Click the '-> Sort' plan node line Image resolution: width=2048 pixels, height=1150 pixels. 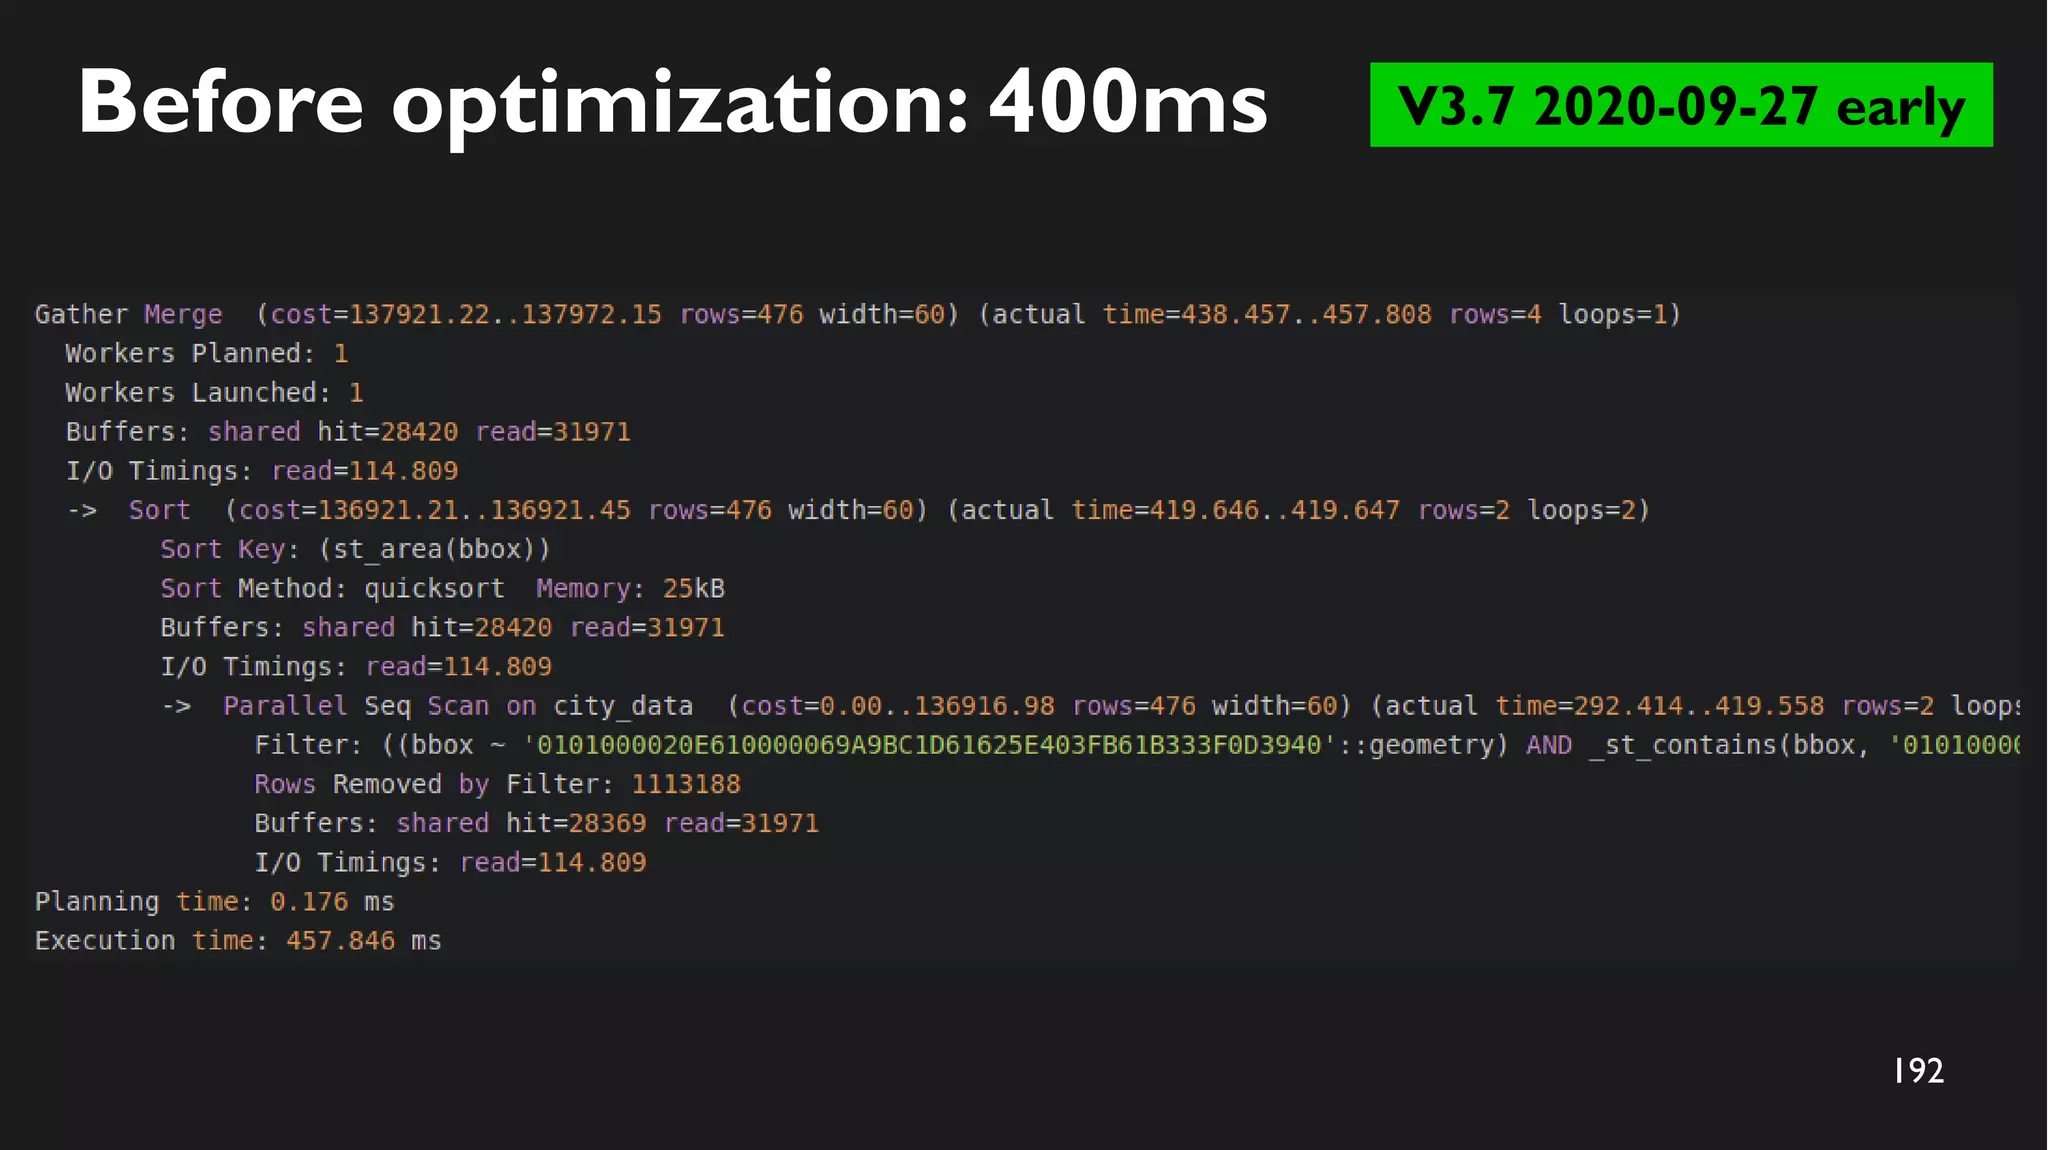point(858,510)
